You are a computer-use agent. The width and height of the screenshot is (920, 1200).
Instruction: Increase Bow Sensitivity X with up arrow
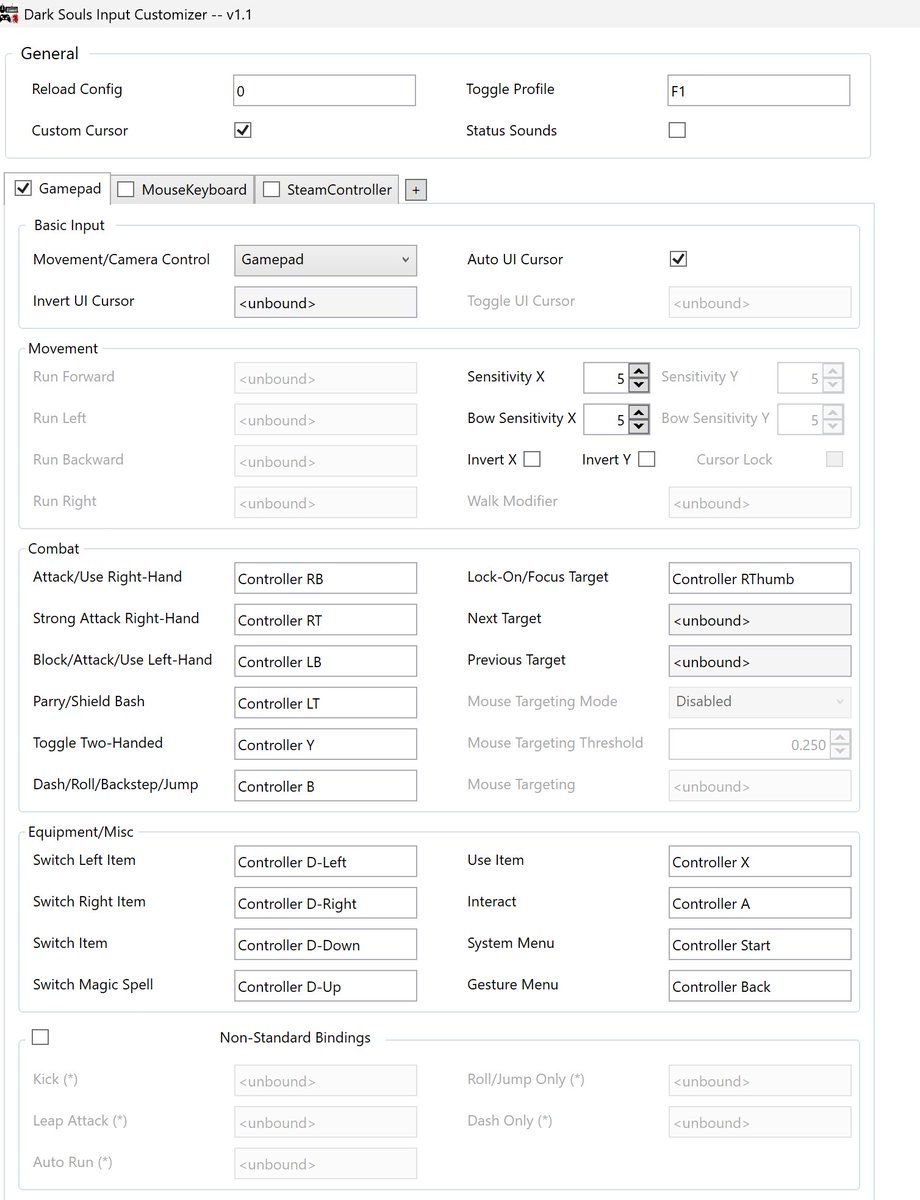point(639,412)
